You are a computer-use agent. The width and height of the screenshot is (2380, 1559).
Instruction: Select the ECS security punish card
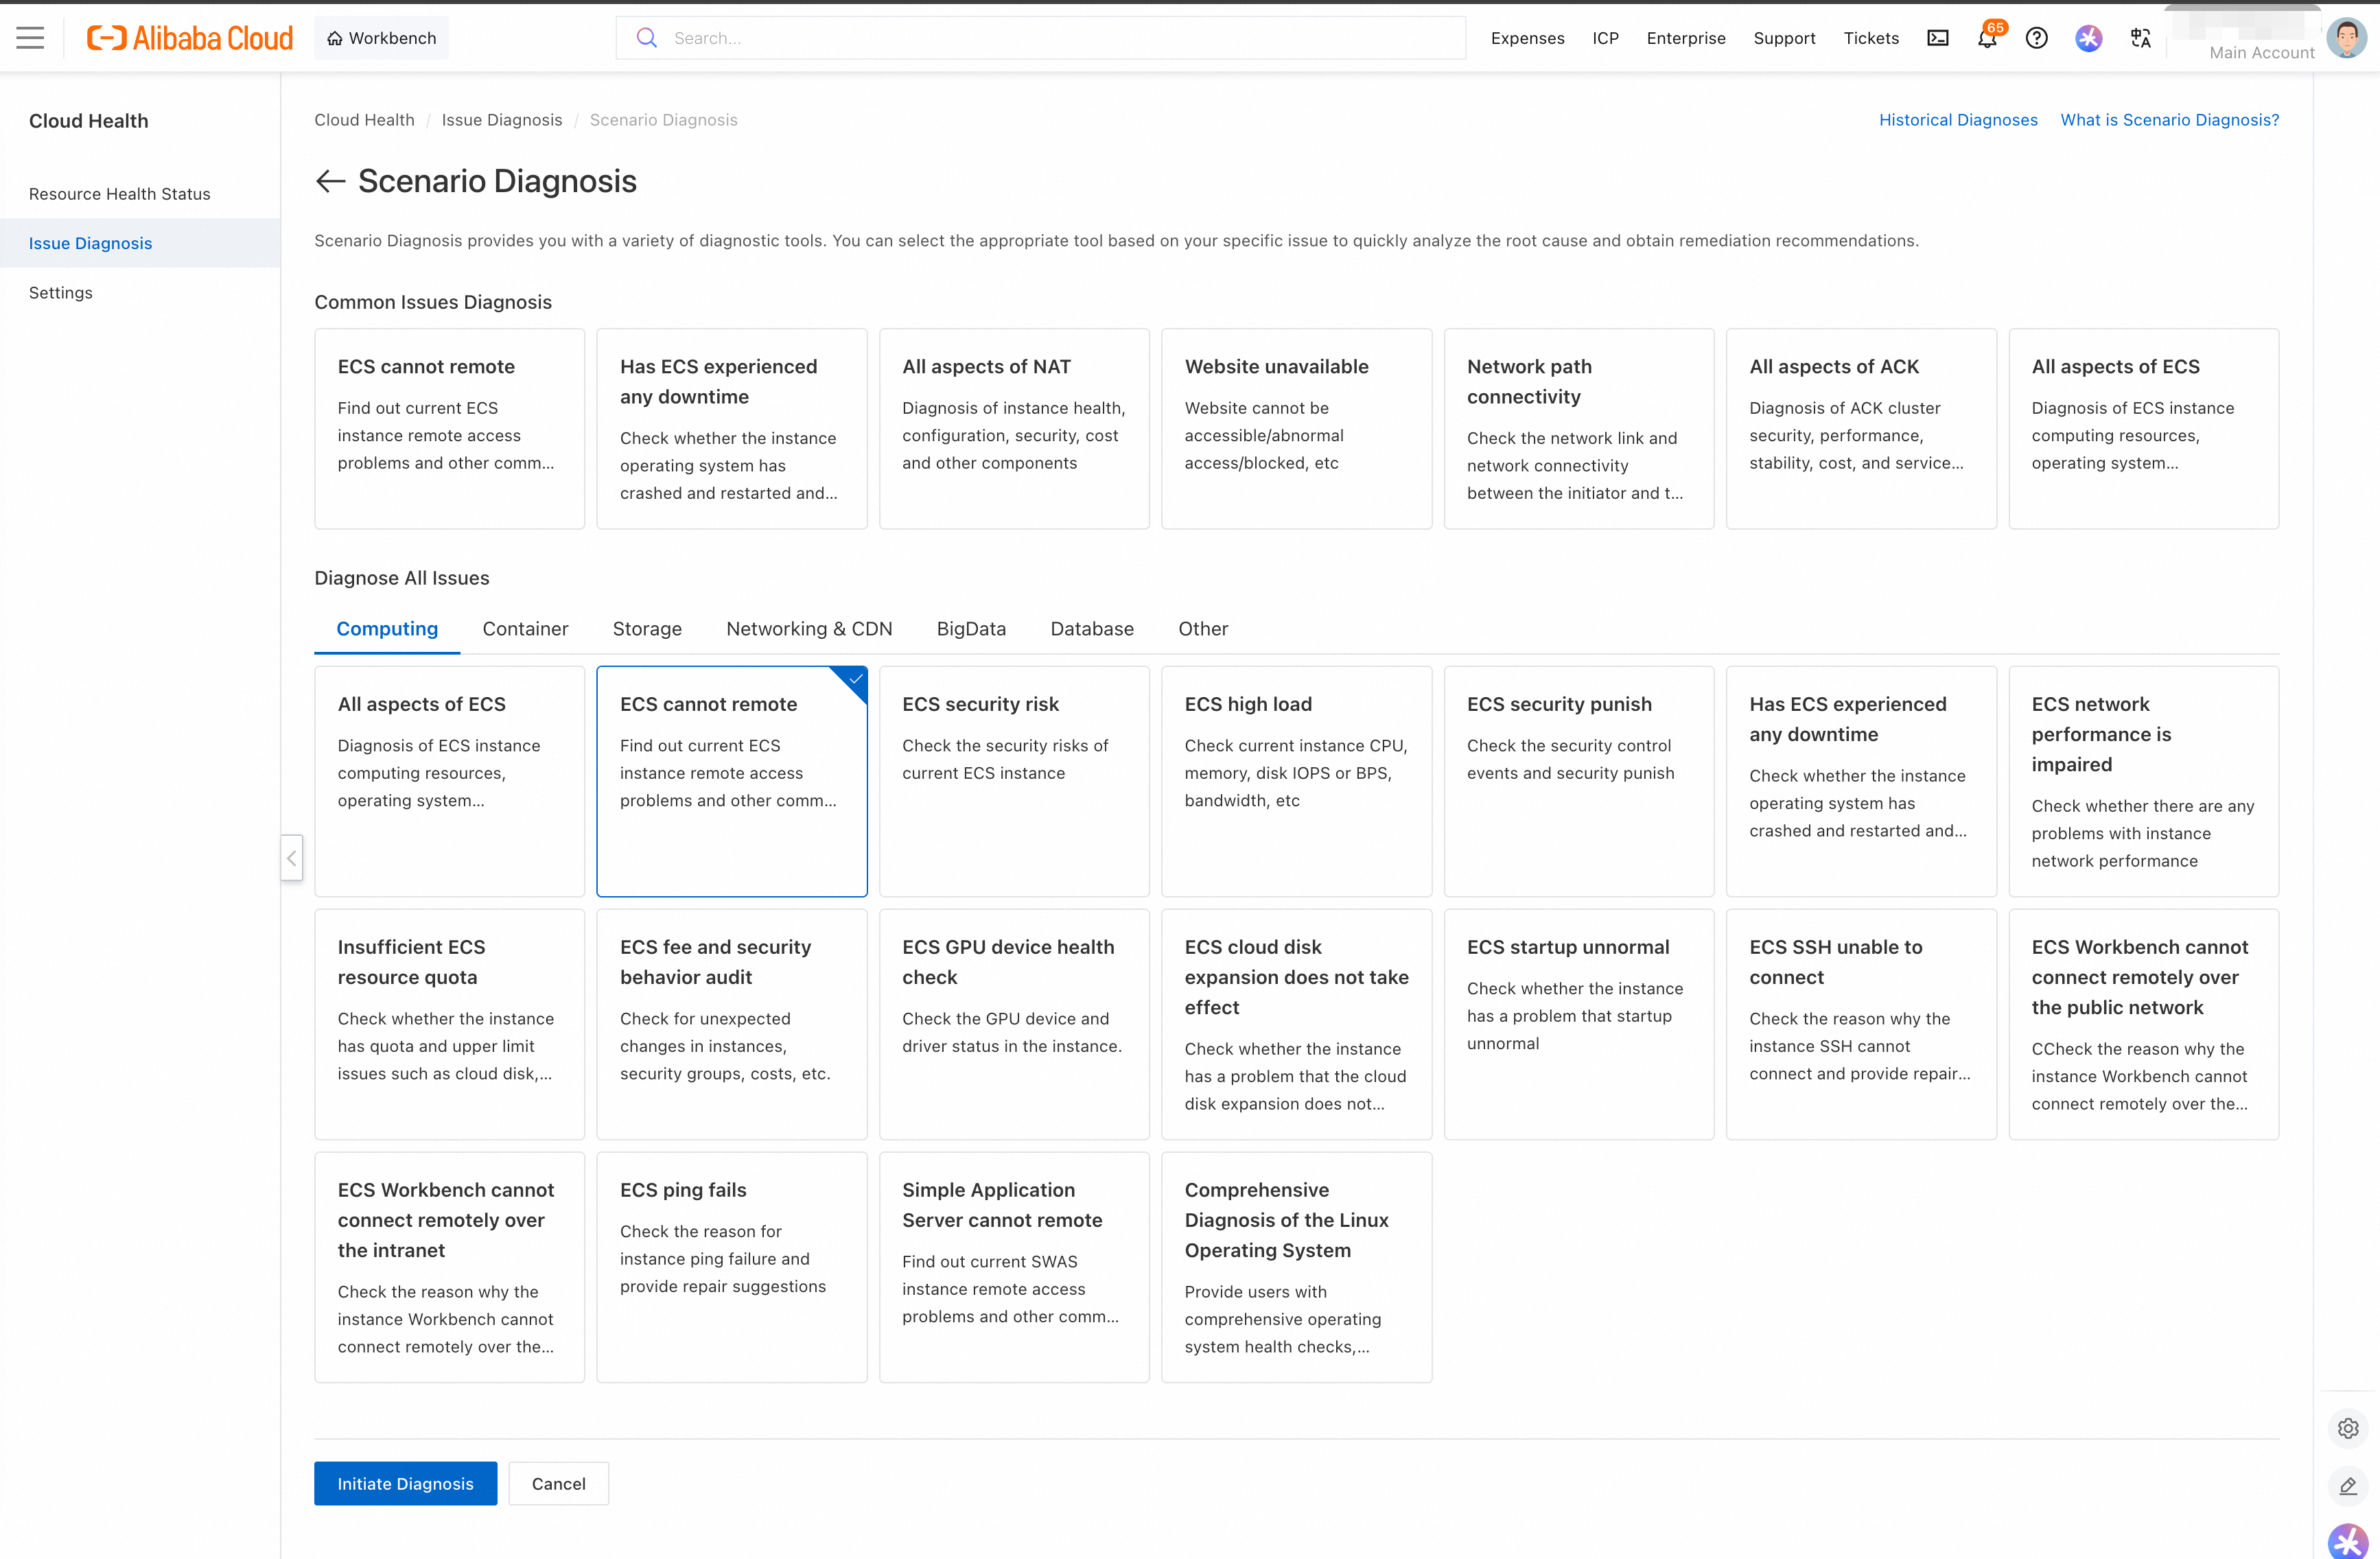coord(1579,781)
